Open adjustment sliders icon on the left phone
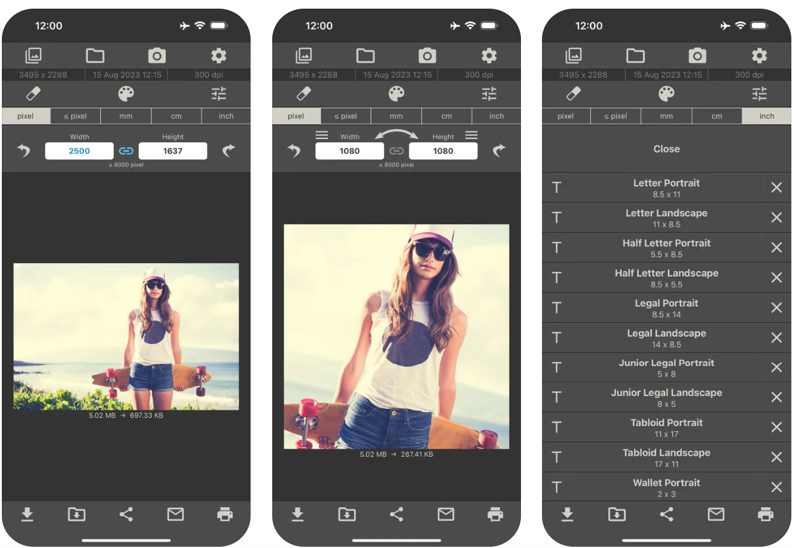Image resolution: width=800 pixels, height=548 pixels. pyautogui.click(x=219, y=94)
